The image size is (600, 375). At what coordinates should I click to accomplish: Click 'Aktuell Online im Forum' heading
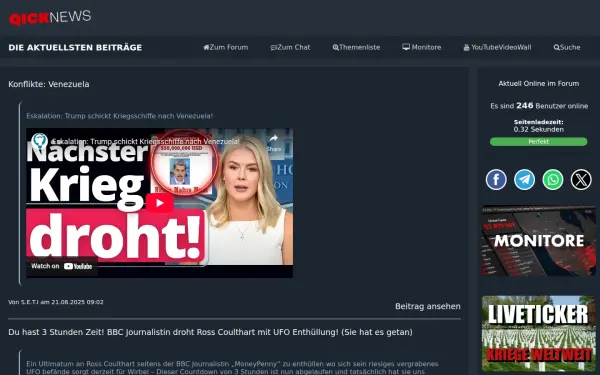click(x=538, y=83)
